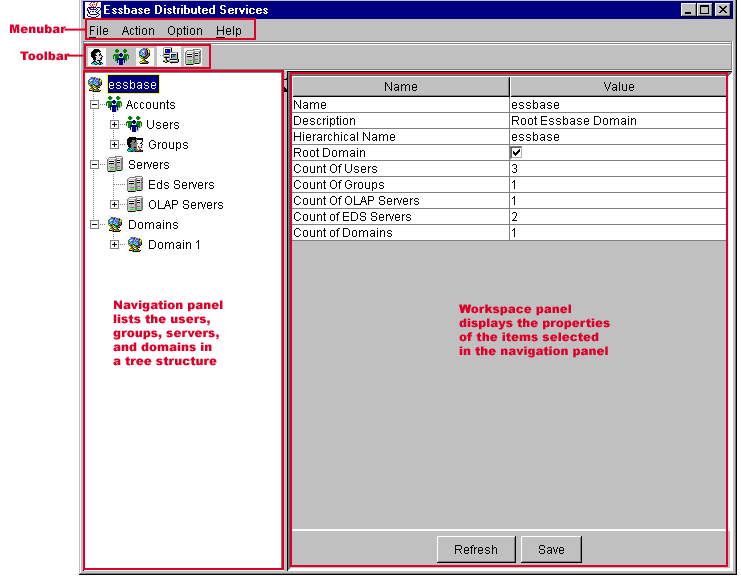
Task: Open the Option menu
Action: [185, 31]
